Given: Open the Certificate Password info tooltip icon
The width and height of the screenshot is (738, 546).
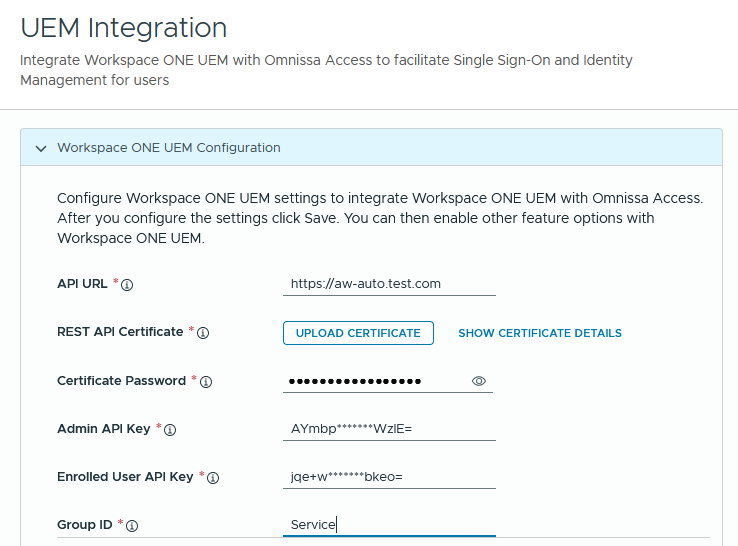Looking at the screenshot, I should click(x=206, y=381).
